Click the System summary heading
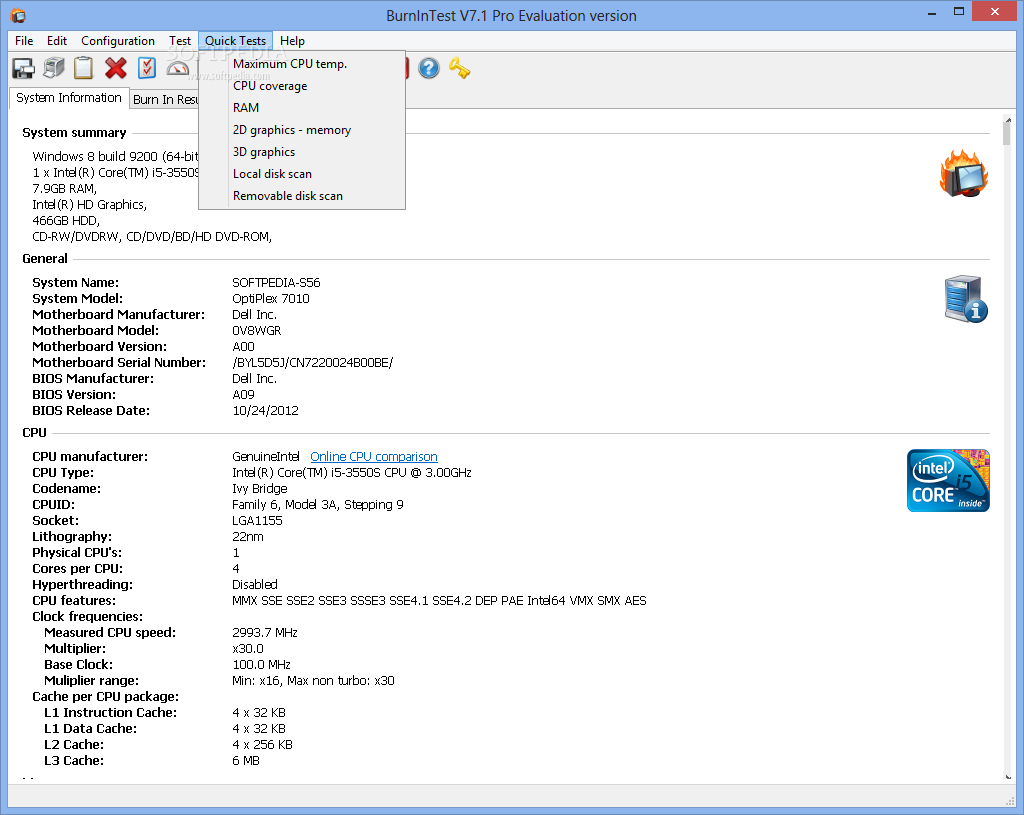1024x815 pixels. pyautogui.click(x=74, y=133)
